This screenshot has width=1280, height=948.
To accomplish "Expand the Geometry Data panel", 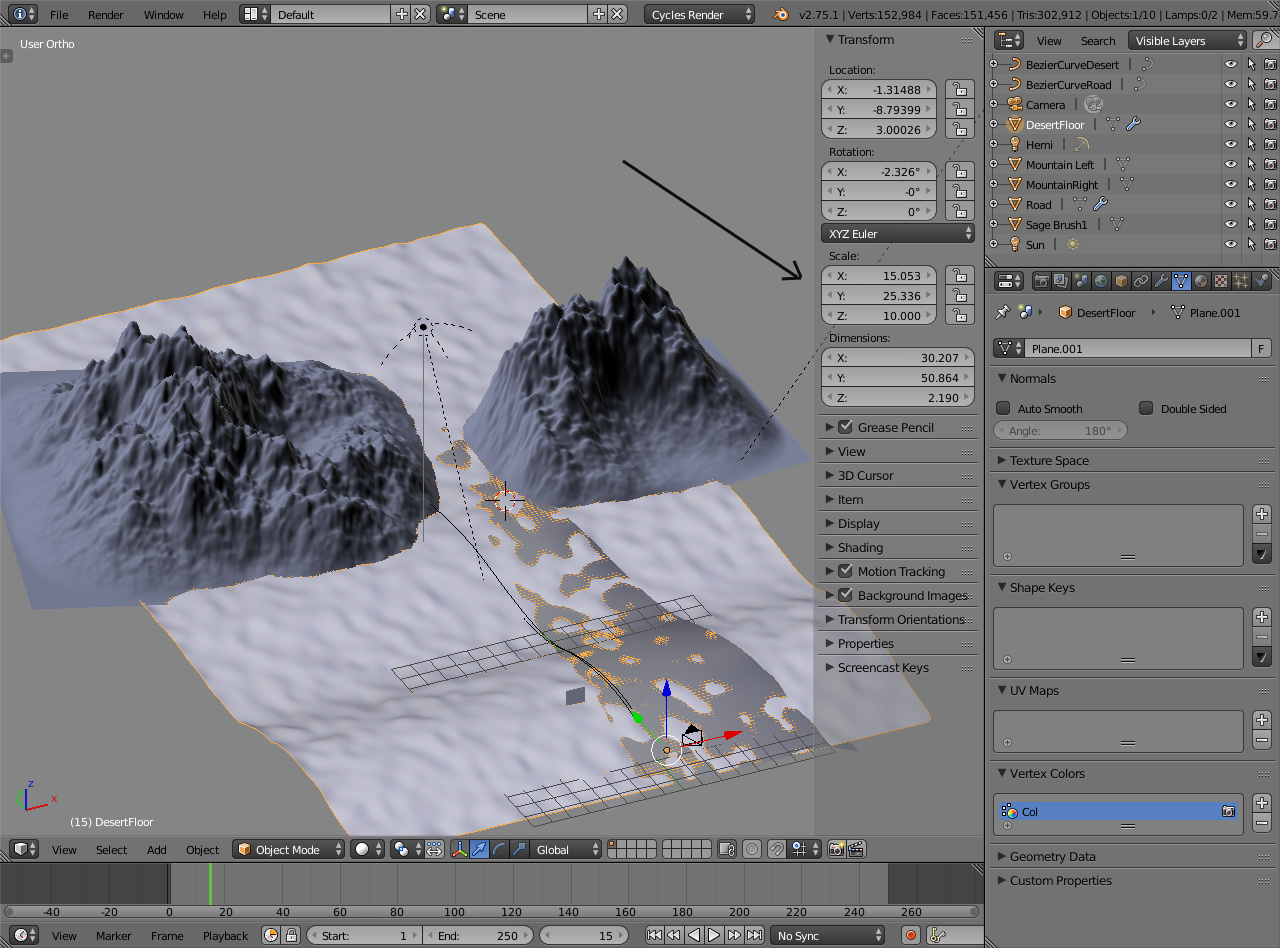I will click(1052, 856).
